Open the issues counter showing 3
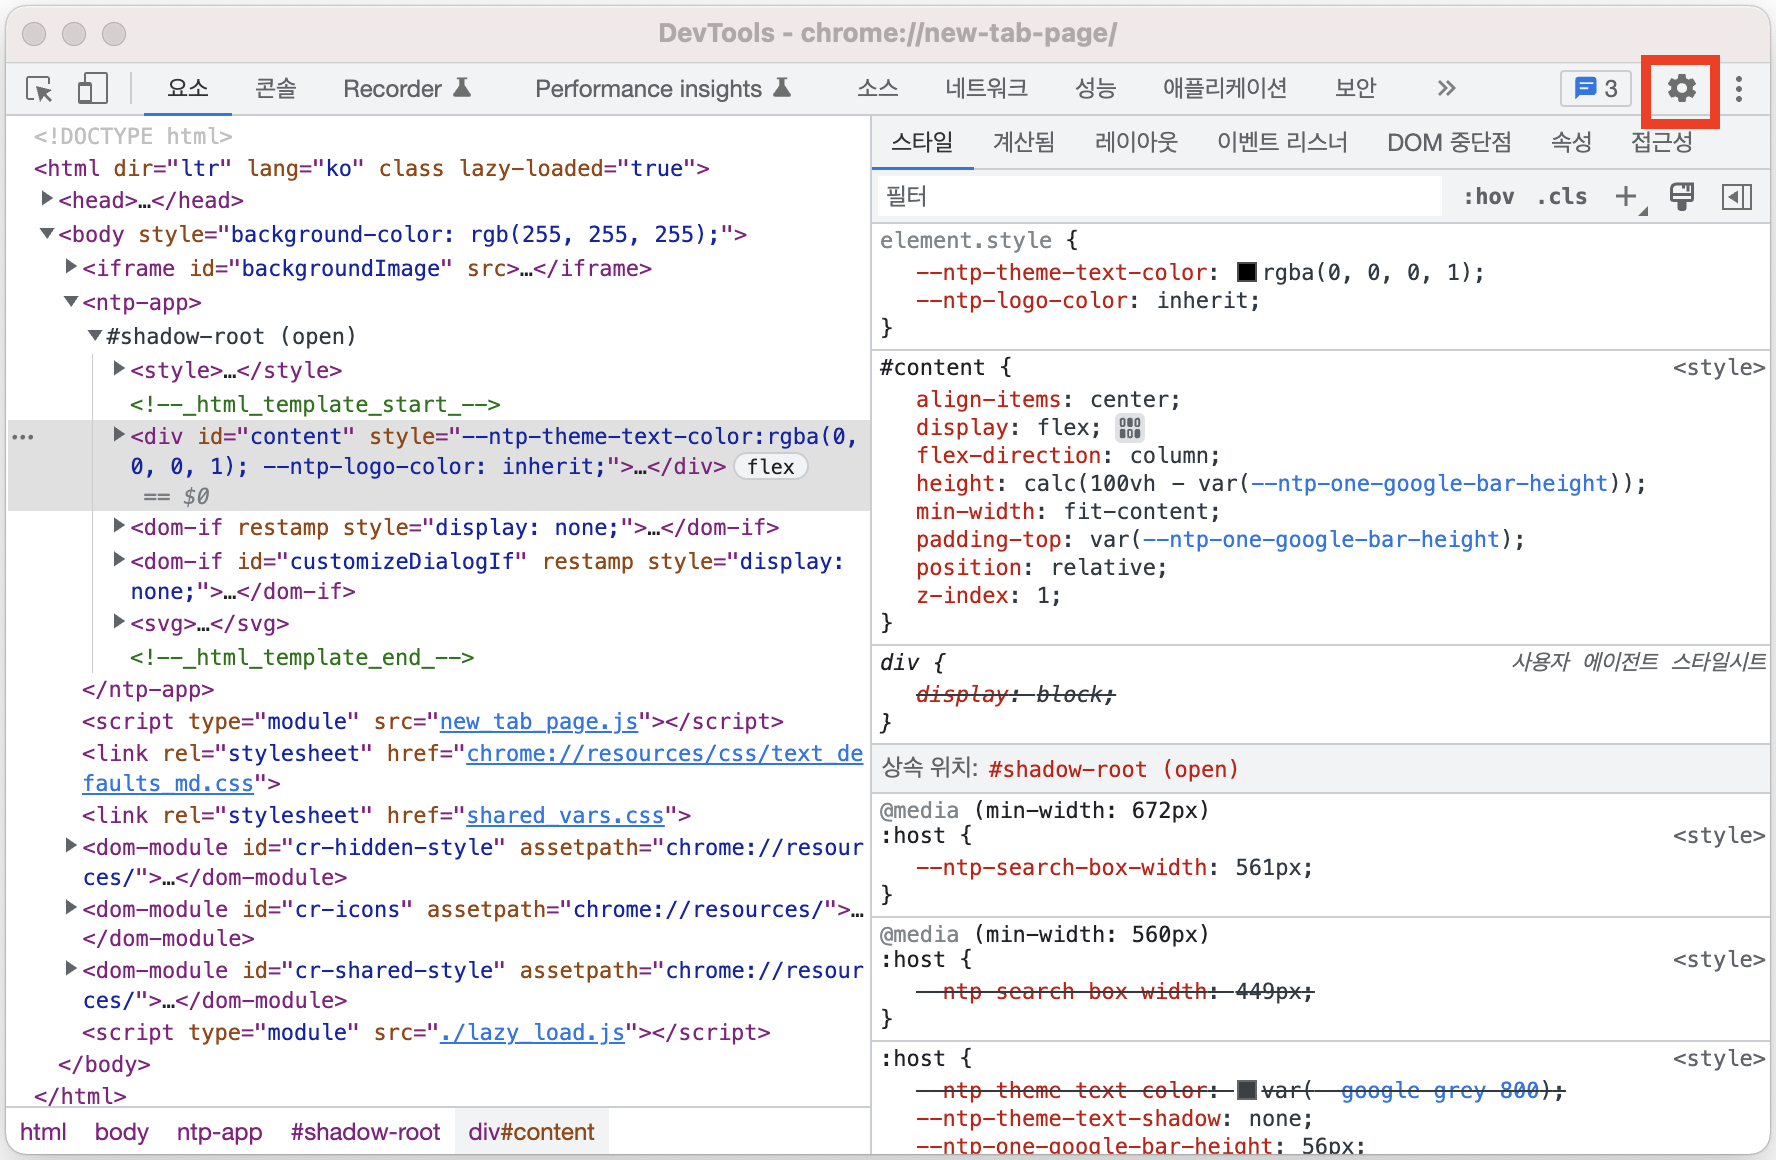Viewport: 1776px width, 1160px height. click(1596, 89)
